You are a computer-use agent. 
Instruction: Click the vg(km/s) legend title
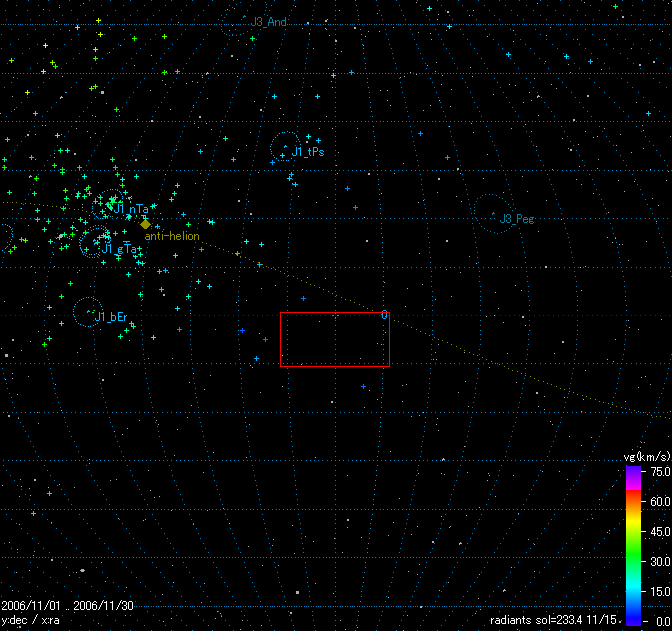pyautogui.click(x=647, y=457)
